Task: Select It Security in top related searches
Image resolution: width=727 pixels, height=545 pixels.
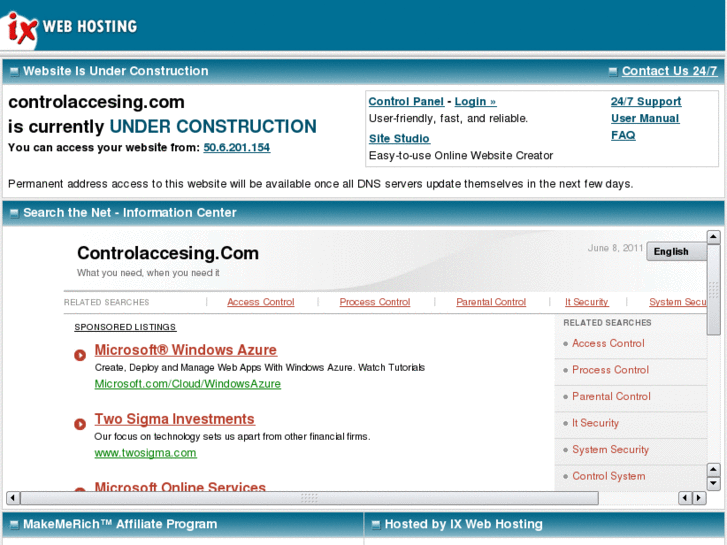Action: pyautogui.click(x=587, y=302)
